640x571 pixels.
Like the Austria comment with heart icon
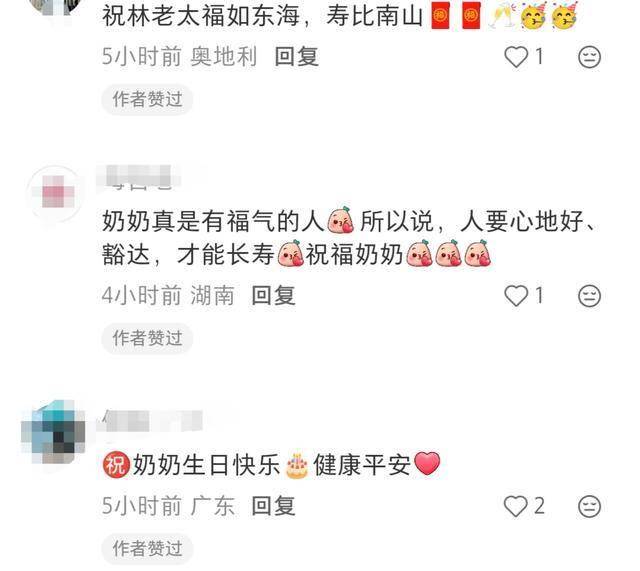[x=516, y=57]
